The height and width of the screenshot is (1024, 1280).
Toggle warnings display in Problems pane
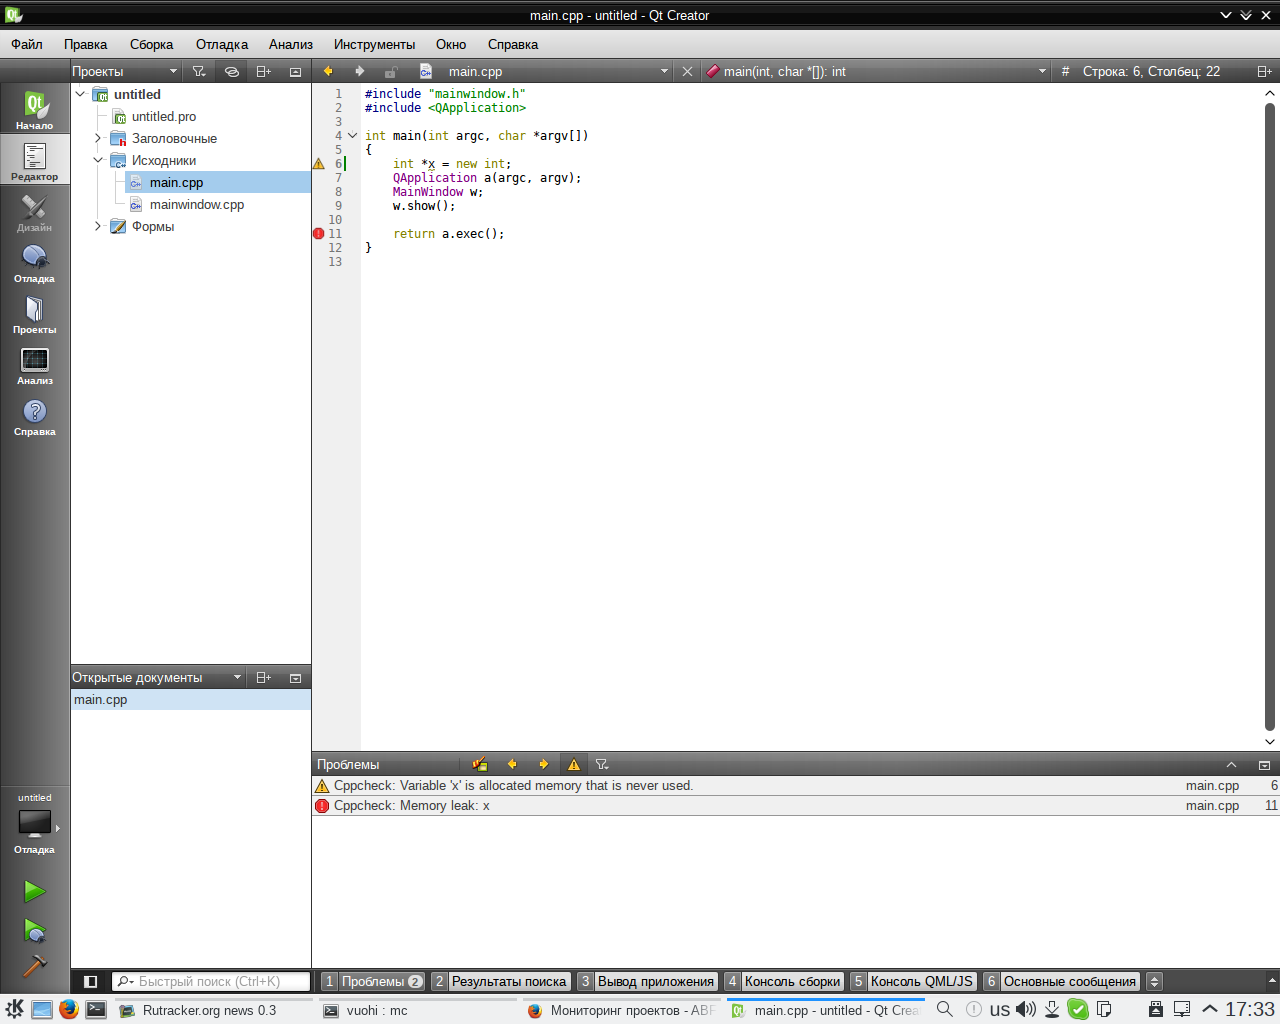[574, 764]
